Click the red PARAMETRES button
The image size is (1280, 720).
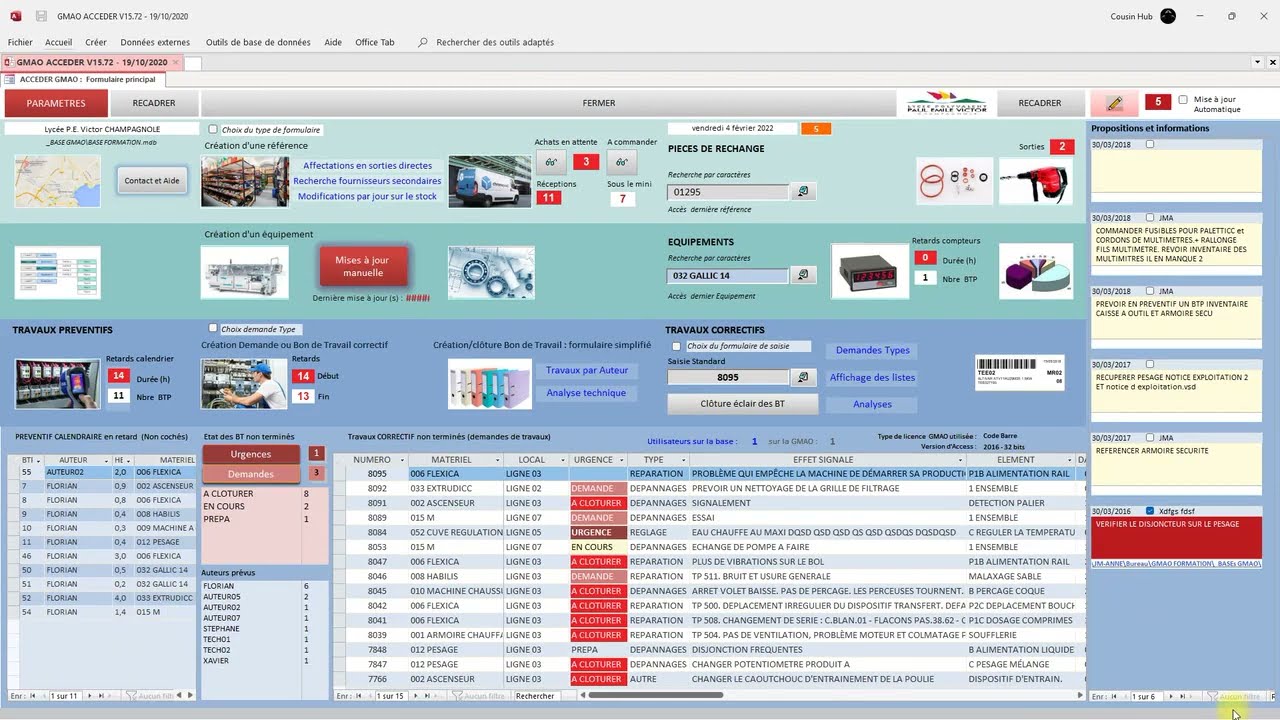tap(56, 103)
